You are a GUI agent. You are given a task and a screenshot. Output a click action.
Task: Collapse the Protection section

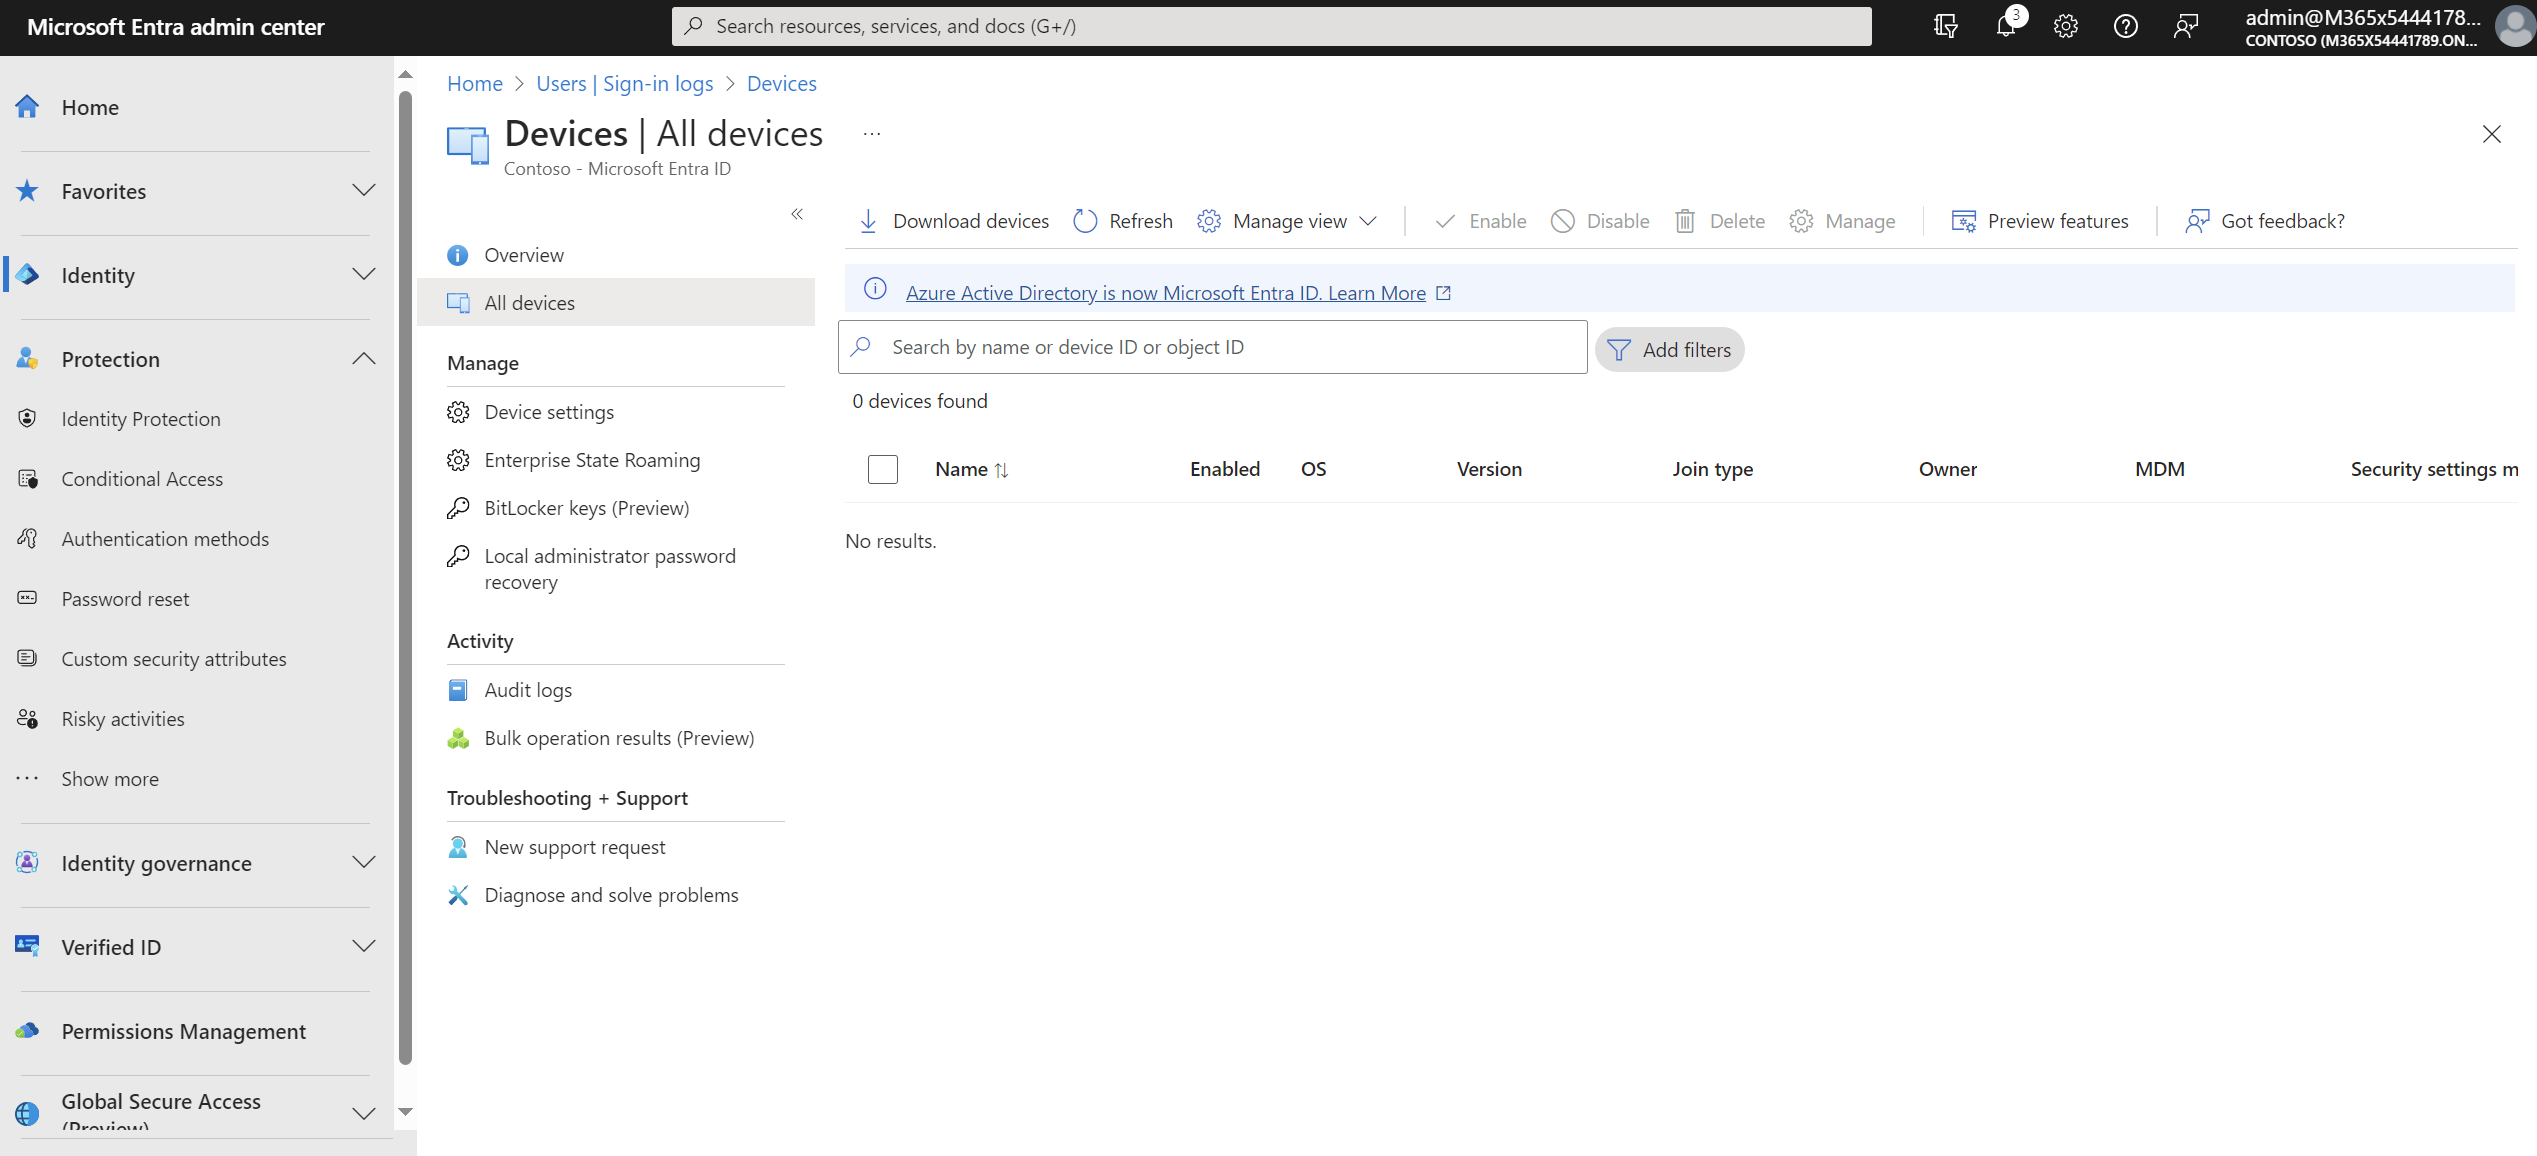pyautogui.click(x=363, y=359)
